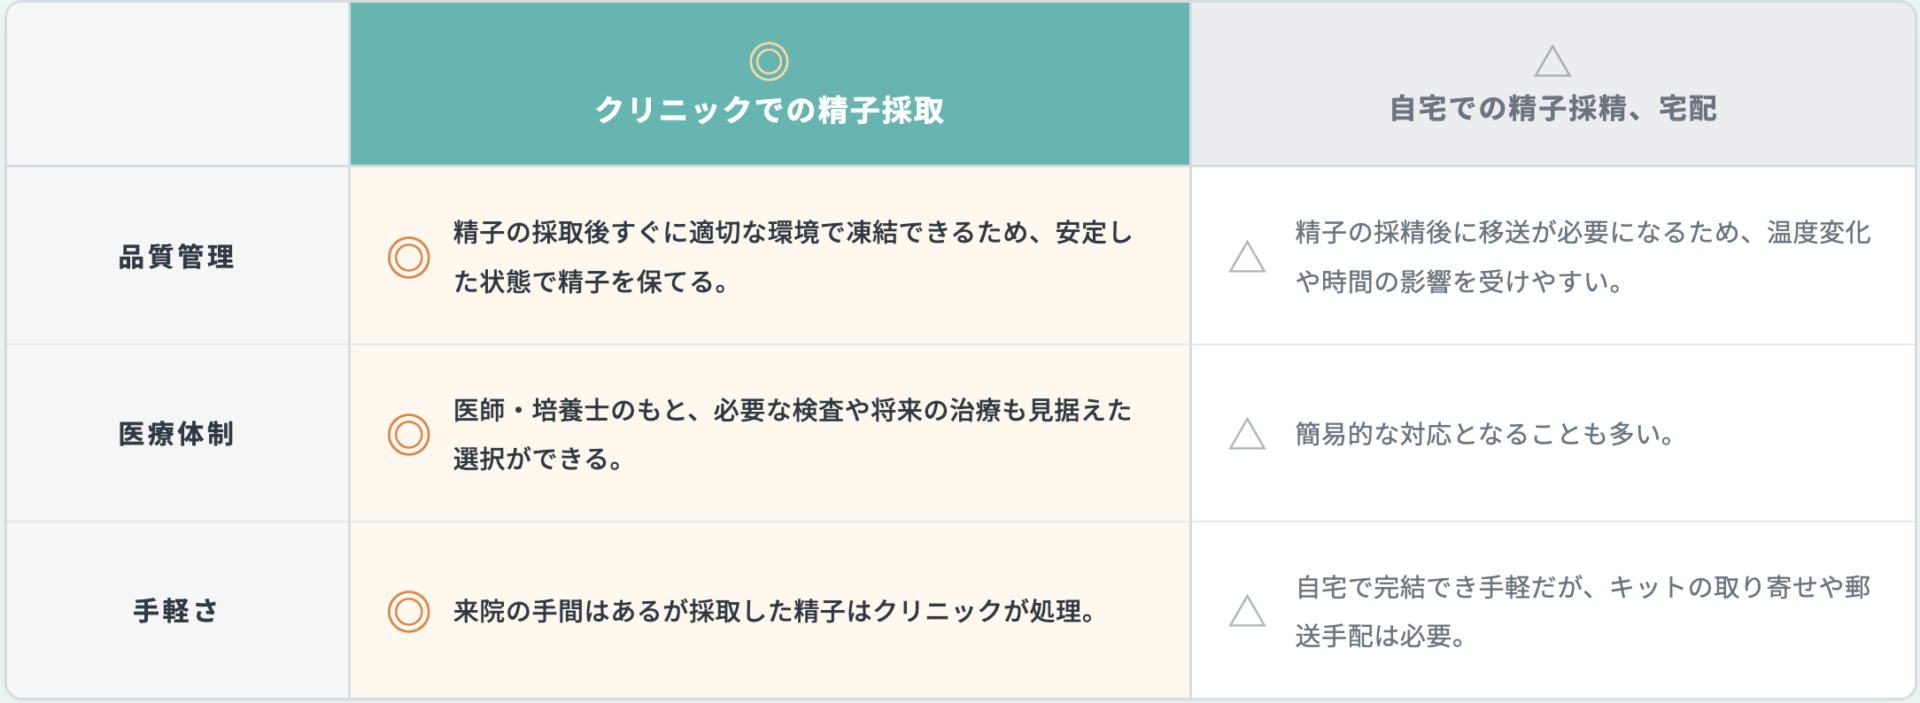Click the text 簡易的な対応となることも多い

[x=1485, y=434]
